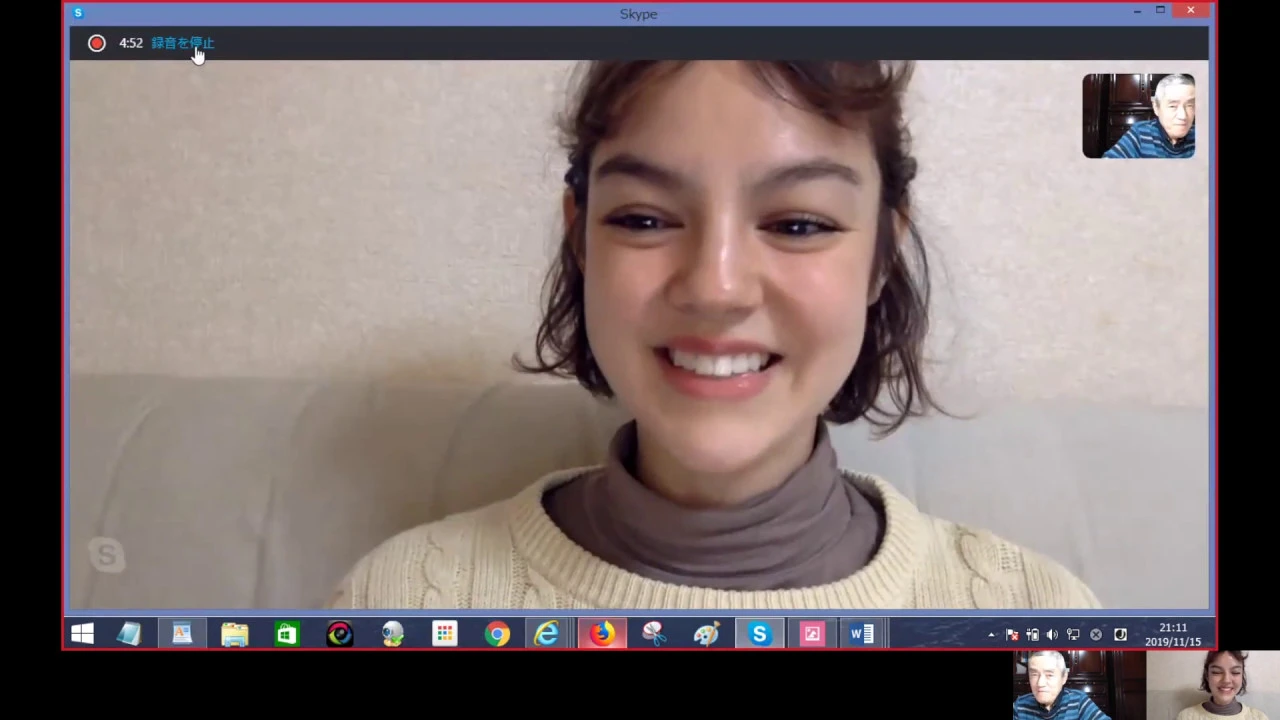This screenshot has height=720, width=1280.
Task: Switch to Skype taskbar icon
Action: click(x=760, y=634)
